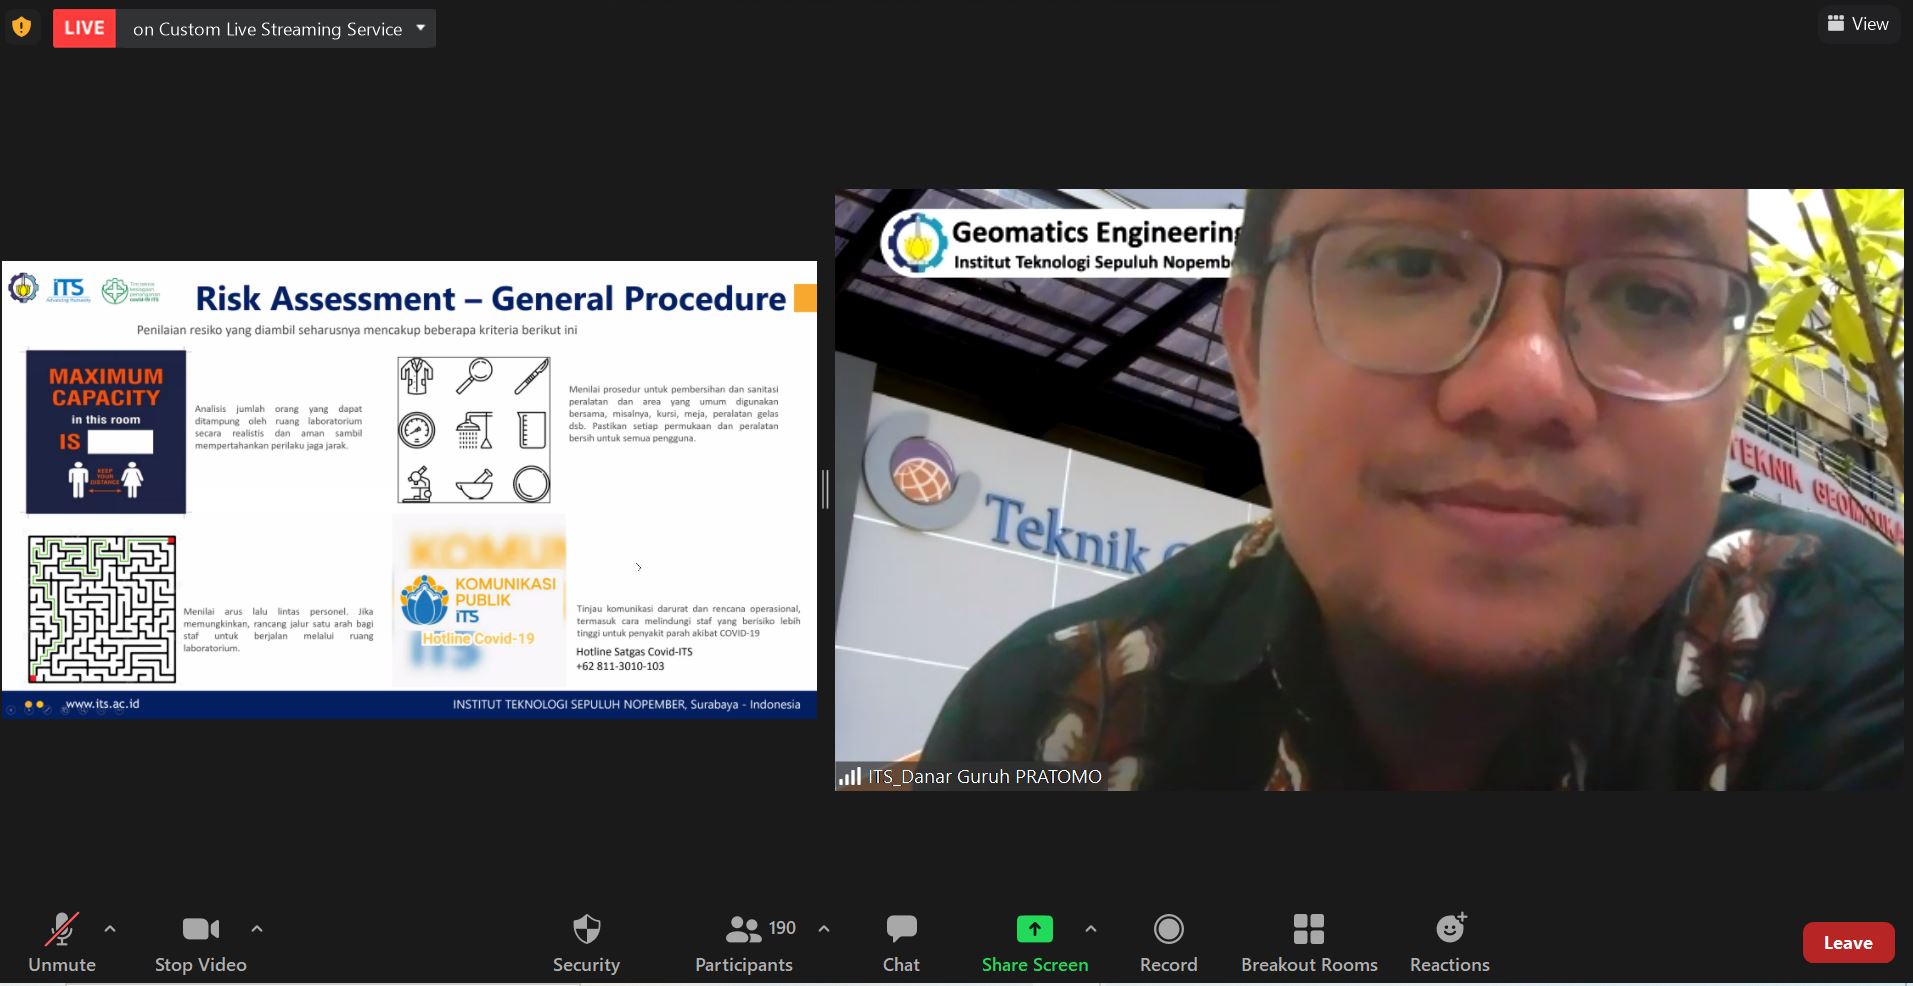Click the ITS_Danar Guruh PRATOMO name label
1913x986 pixels.
pyautogui.click(x=984, y=777)
